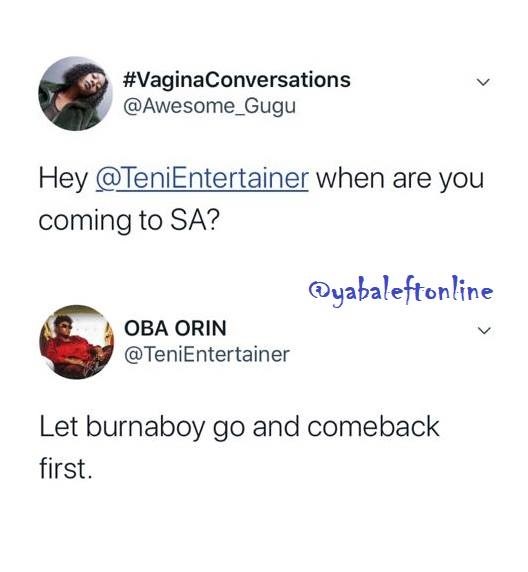
Task: Click the word "first." in the reply
Action: pos(66,468)
